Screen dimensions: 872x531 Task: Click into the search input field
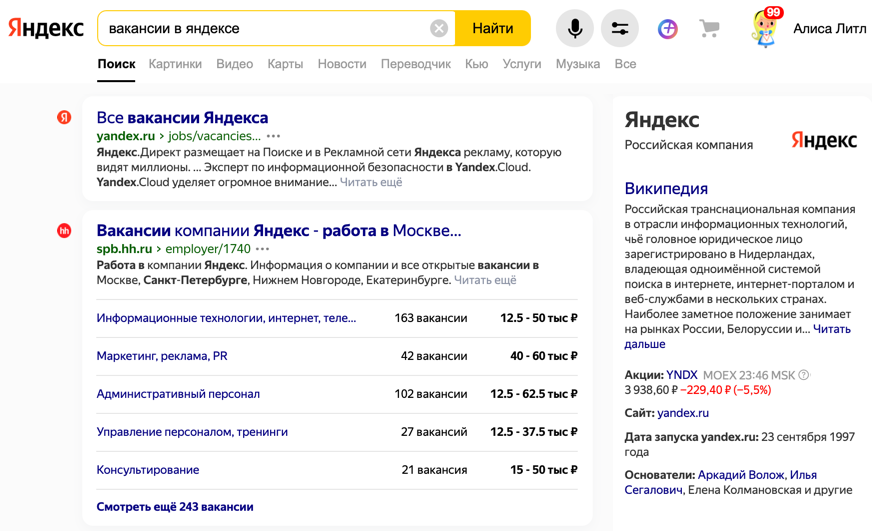(x=265, y=29)
